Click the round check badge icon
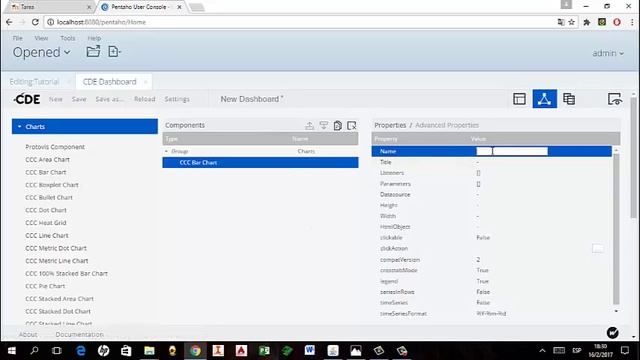The height and width of the screenshot is (360, 640). (612, 333)
